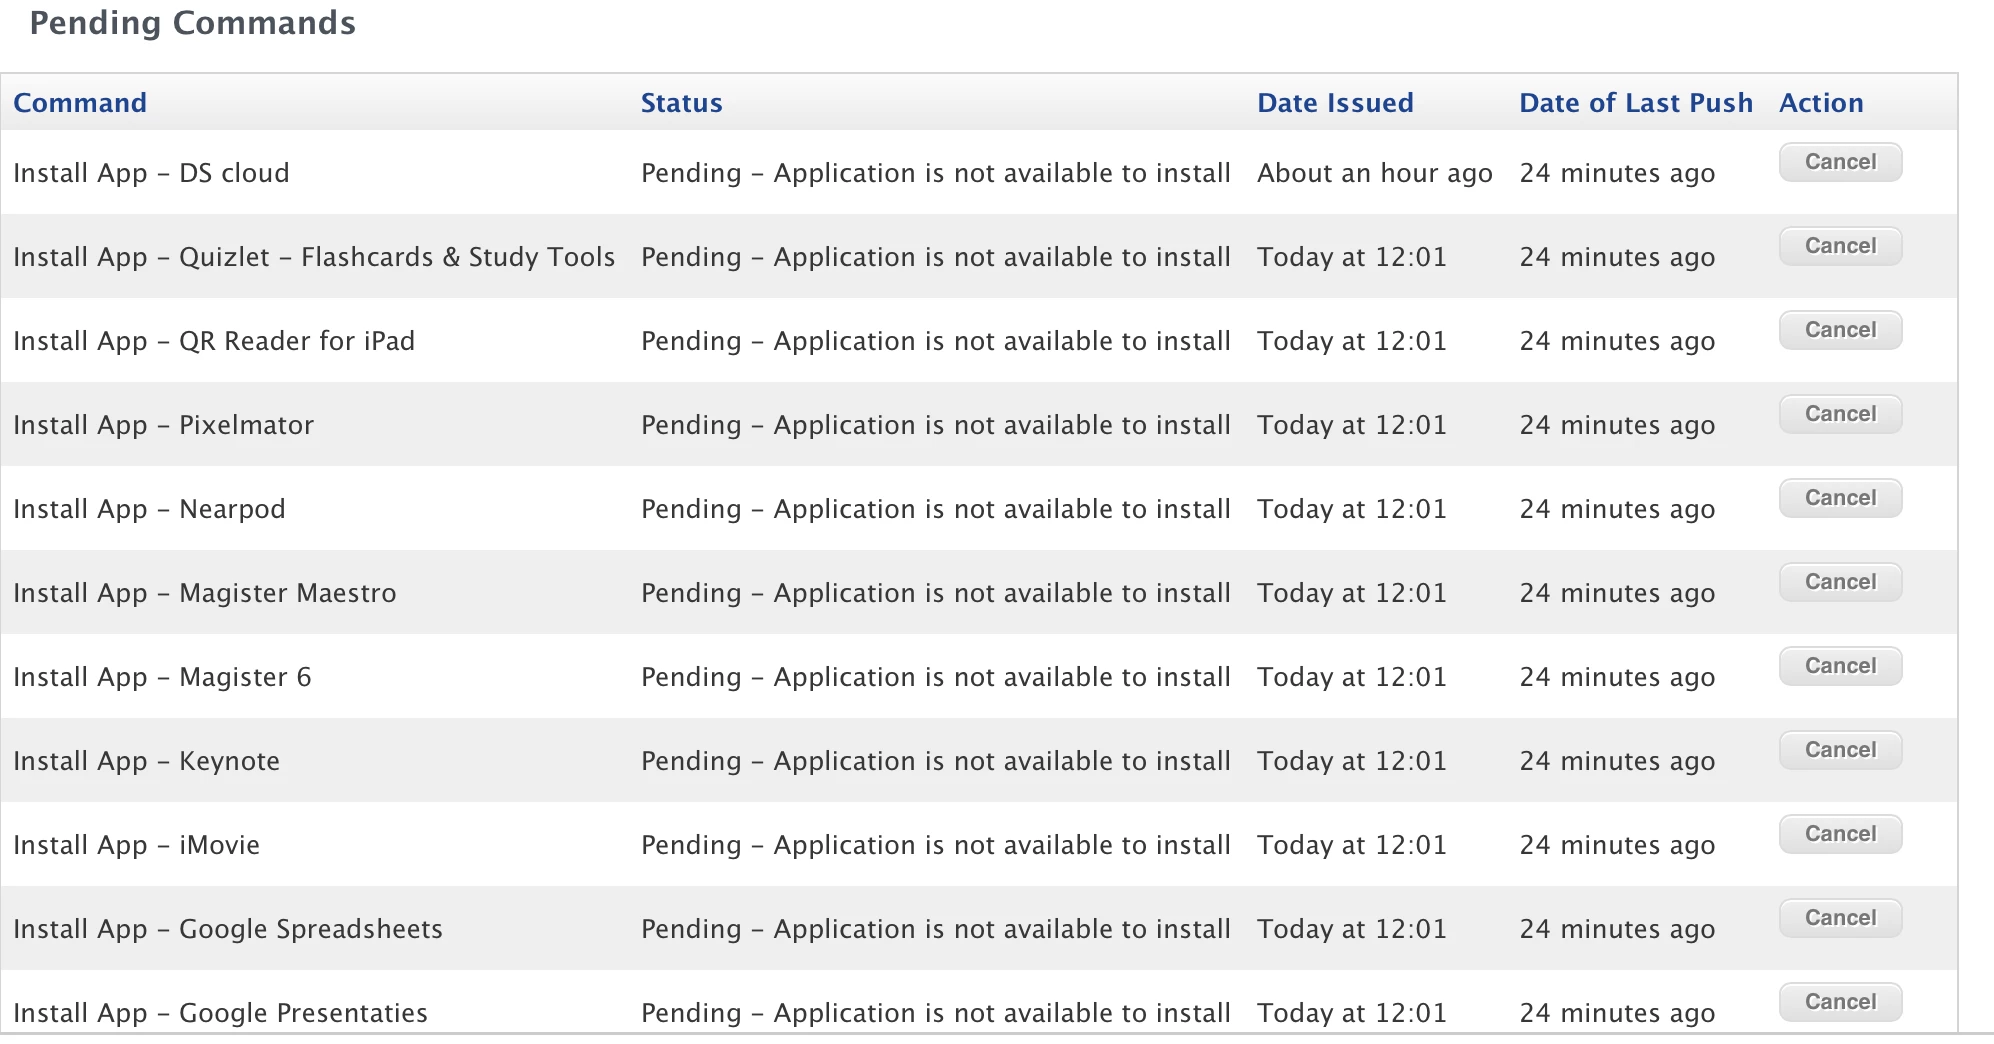The height and width of the screenshot is (1044, 1994).
Task: Cancel the Nearpod install command
Action: (x=1840, y=498)
